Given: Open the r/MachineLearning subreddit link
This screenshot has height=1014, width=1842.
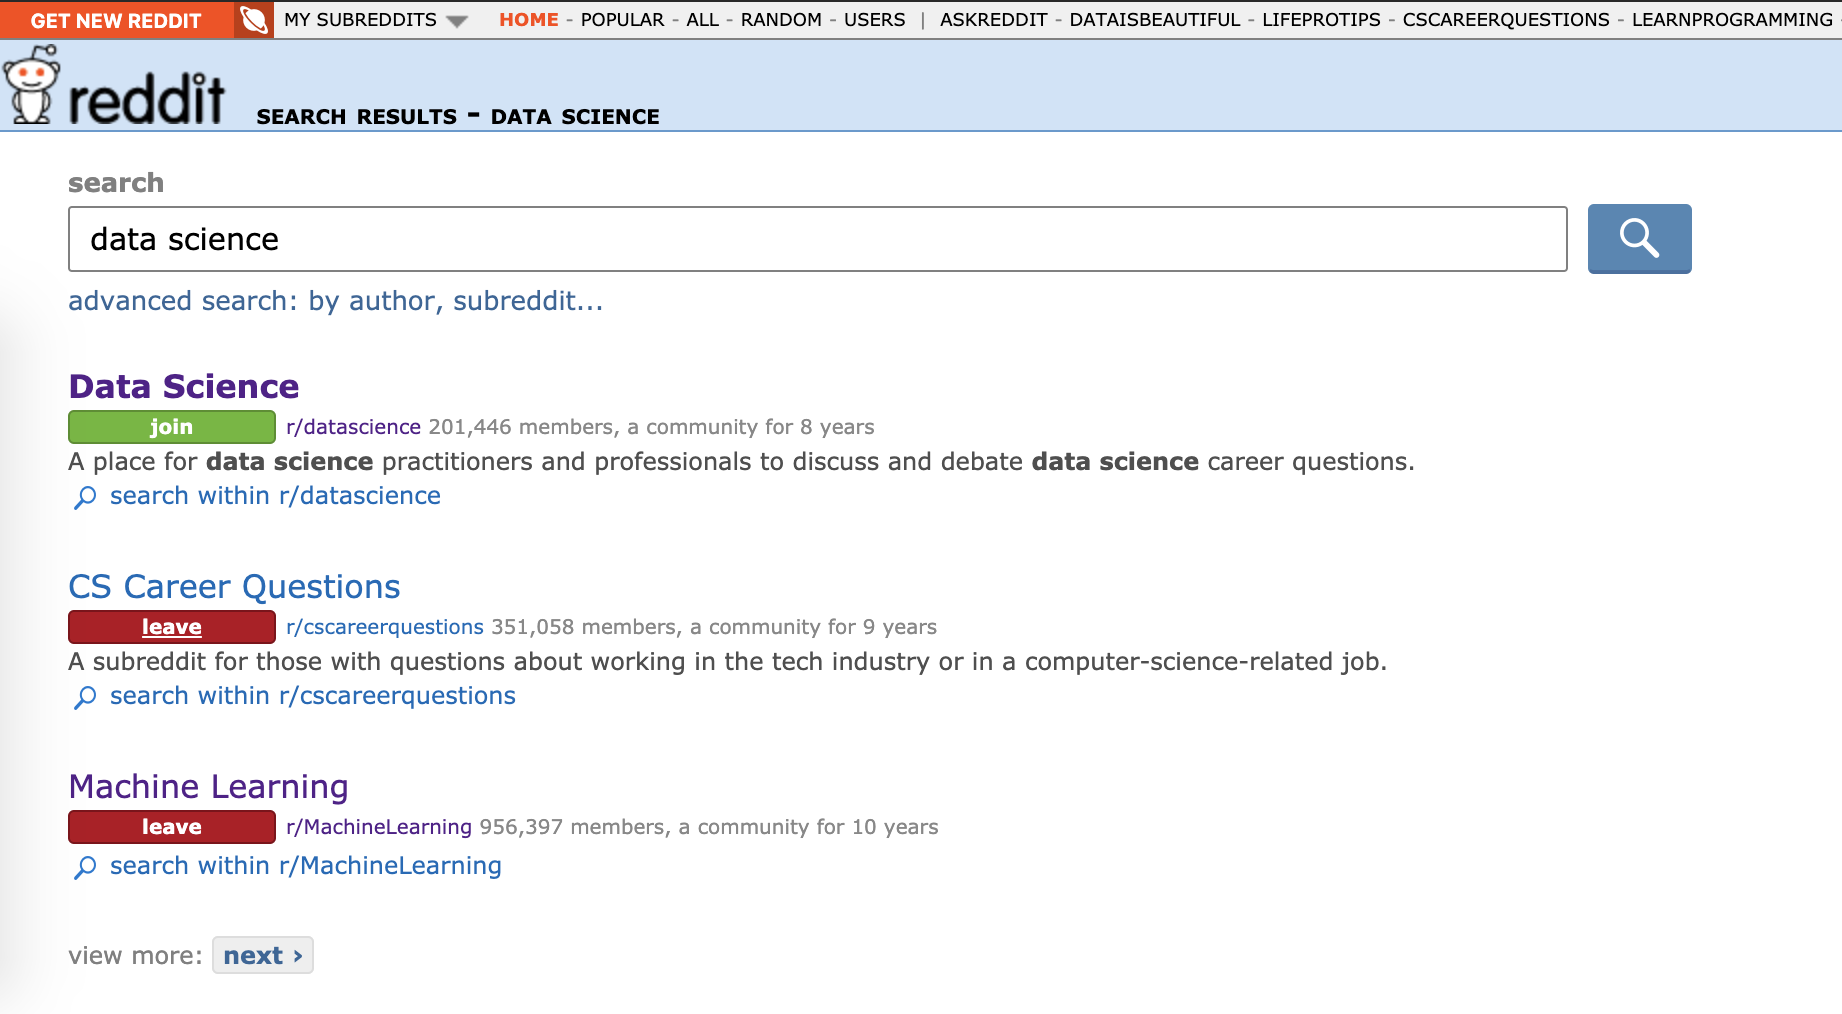Looking at the screenshot, I should click(x=378, y=827).
